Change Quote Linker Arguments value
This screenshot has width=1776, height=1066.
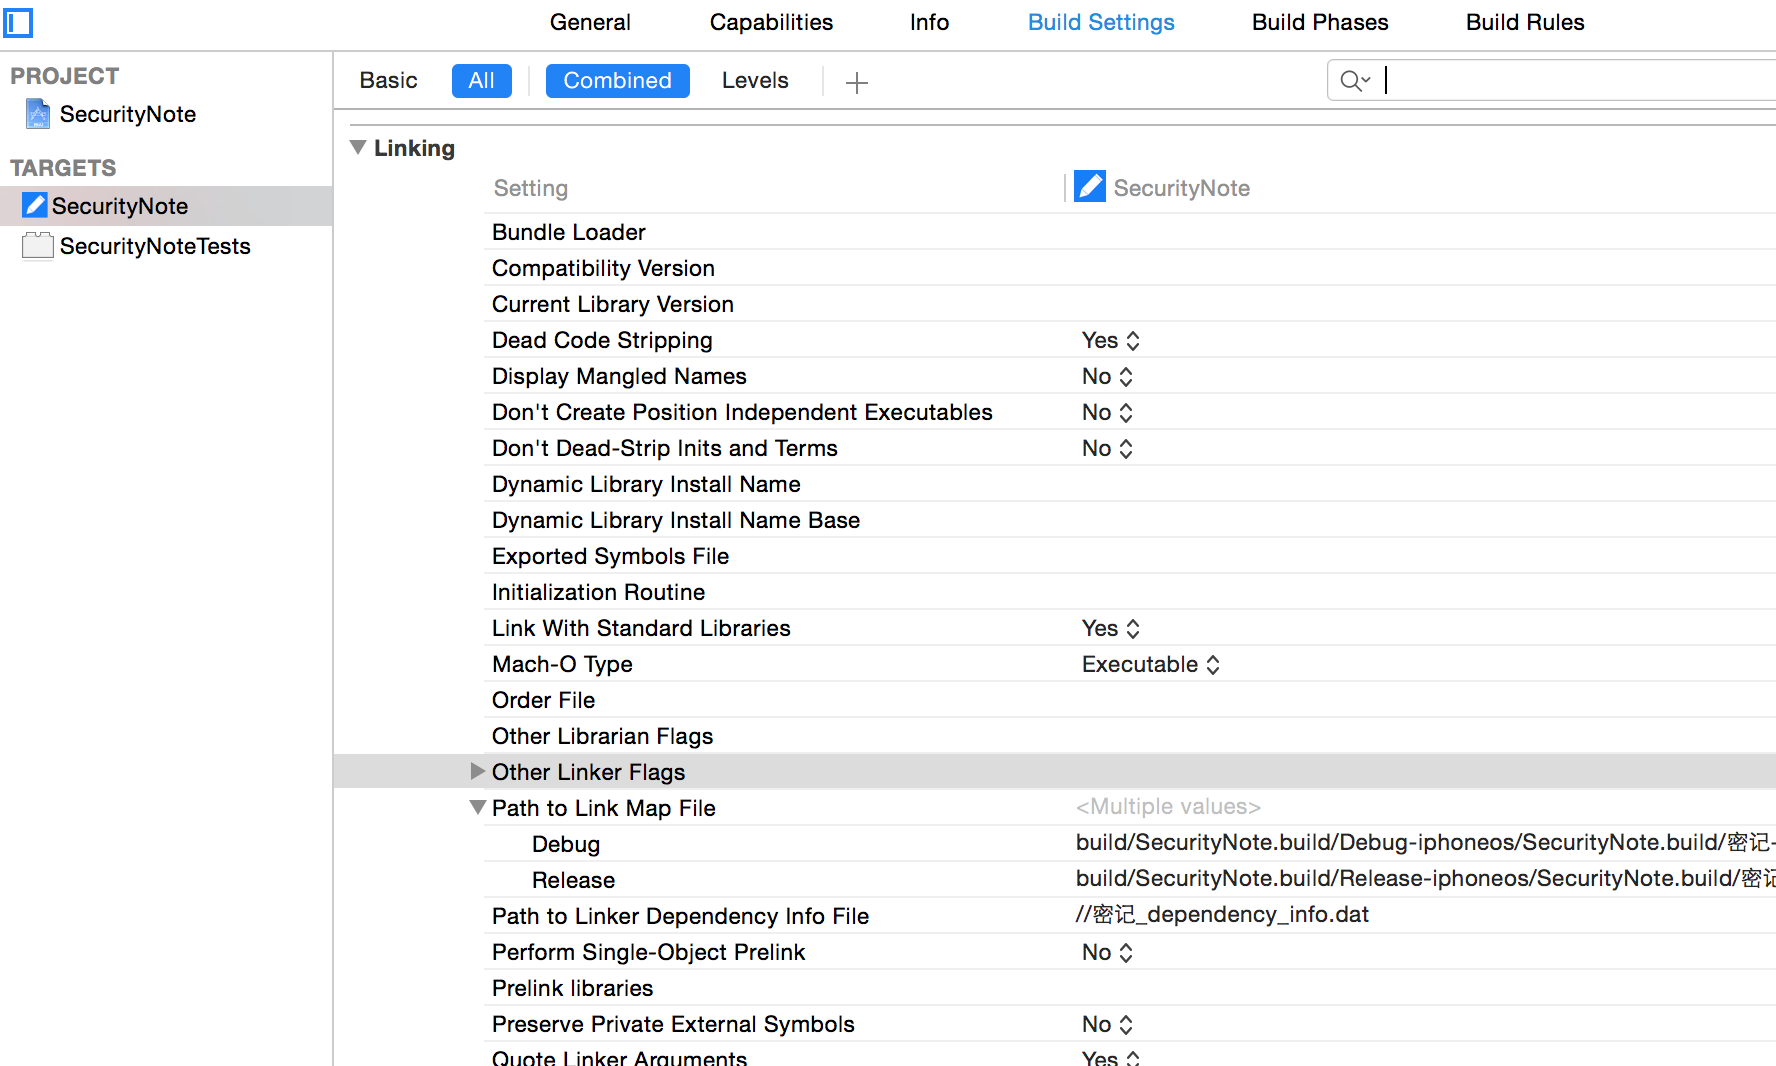pos(1110,1057)
